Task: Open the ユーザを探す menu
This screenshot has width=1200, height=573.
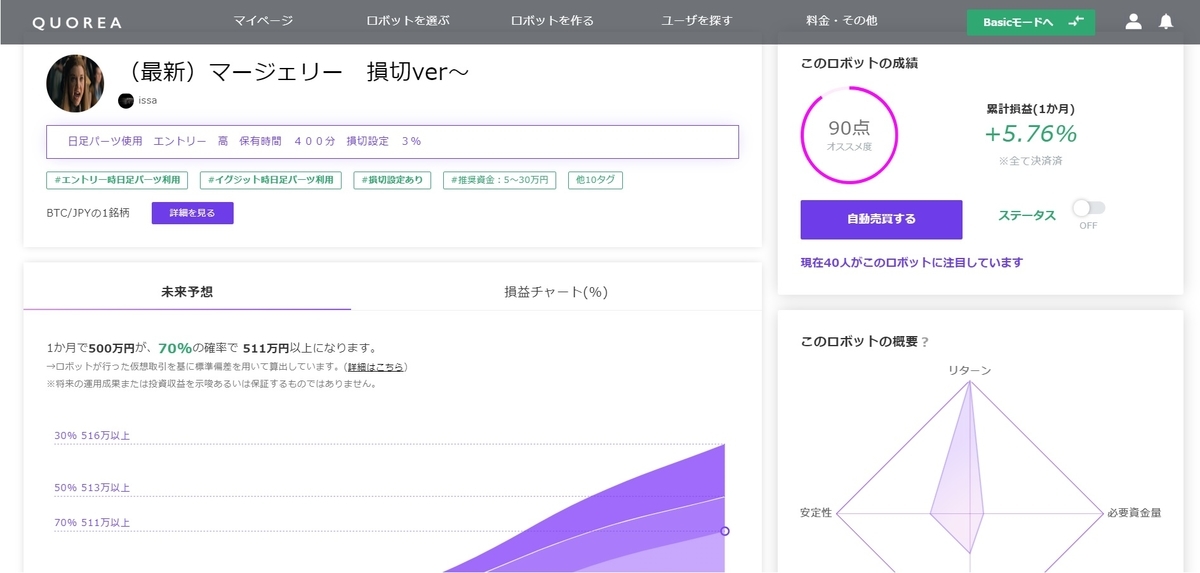Action: click(x=697, y=20)
